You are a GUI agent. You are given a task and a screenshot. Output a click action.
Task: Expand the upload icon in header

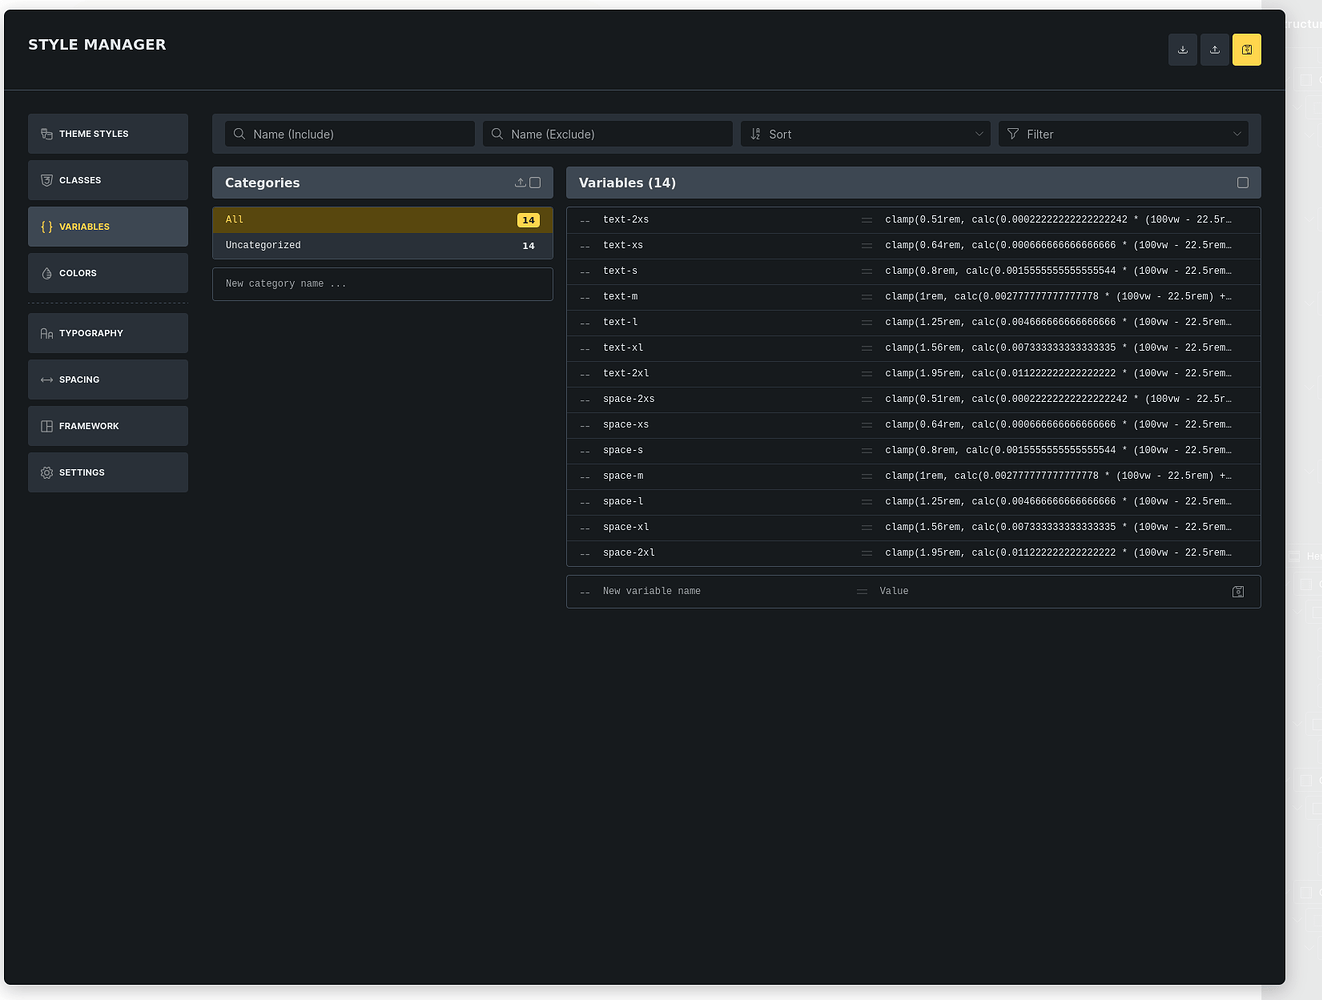tap(1214, 49)
